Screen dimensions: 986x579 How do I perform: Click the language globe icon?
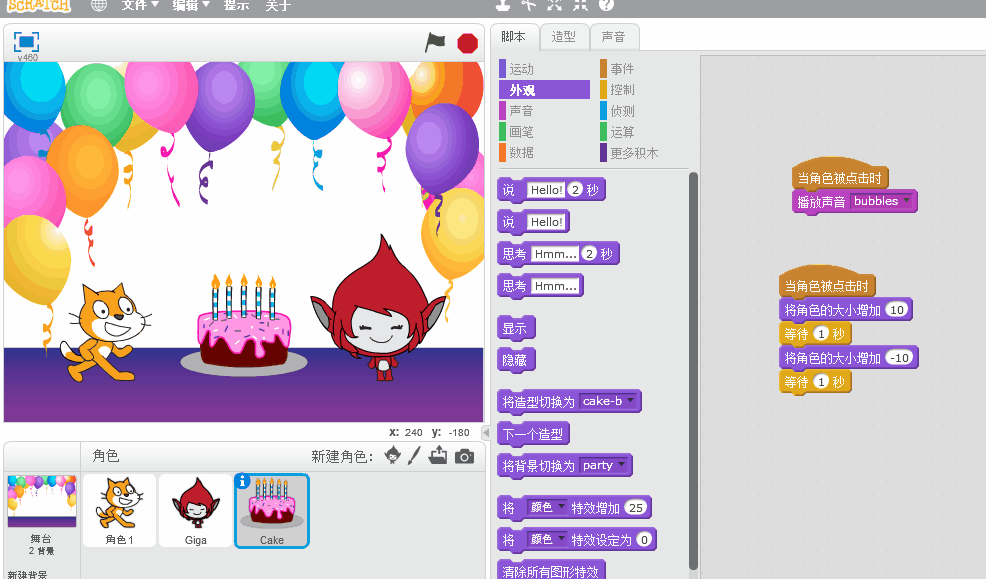click(x=99, y=5)
